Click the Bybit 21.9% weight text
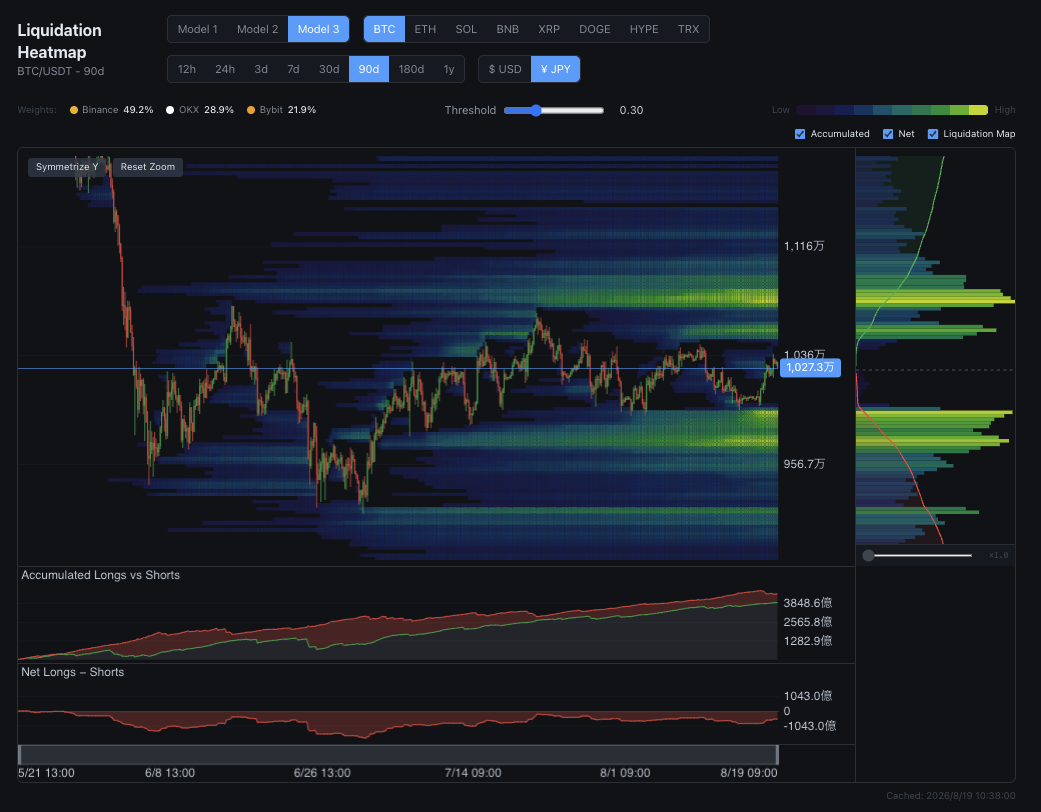Image resolution: width=1041 pixels, height=812 pixels. coord(287,110)
